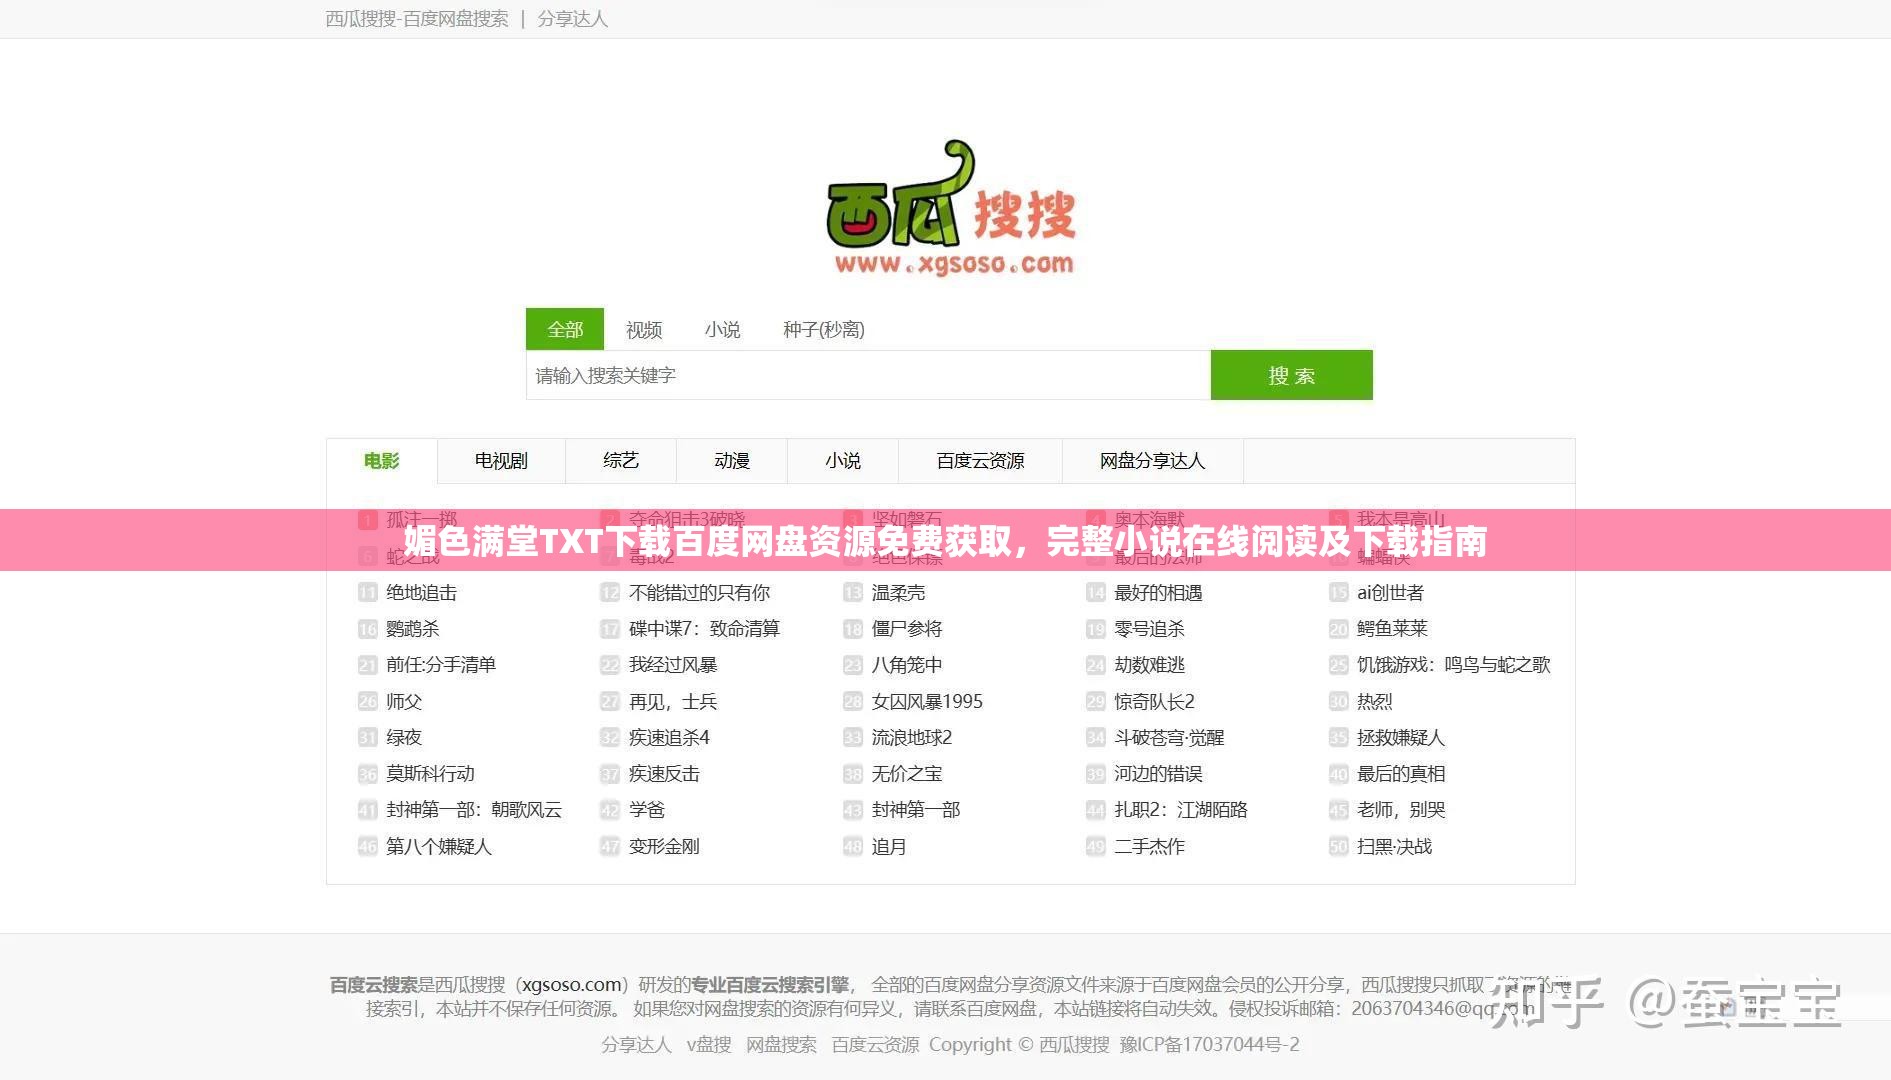Viewport: 1891px width, 1080px height.
Task: Open footer link 分享达人
Action: click(636, 1045)
